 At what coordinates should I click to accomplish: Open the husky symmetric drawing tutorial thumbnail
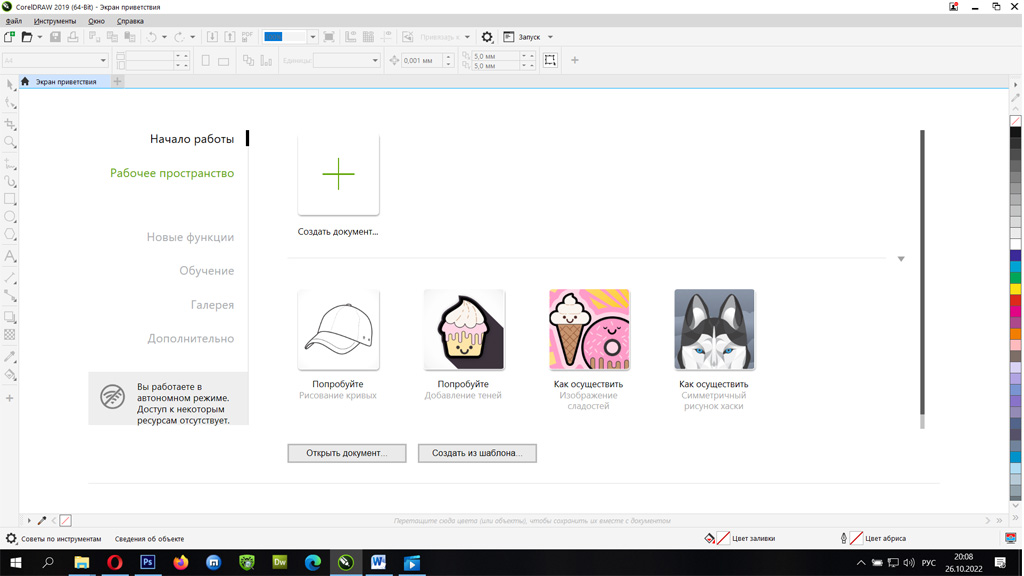[714, 330]
